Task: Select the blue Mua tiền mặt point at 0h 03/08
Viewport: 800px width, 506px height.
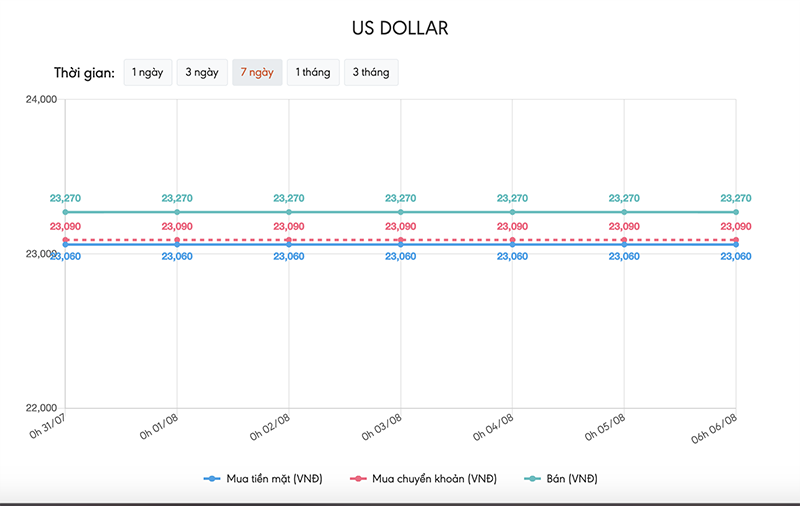Action: (x=401, y=245)
